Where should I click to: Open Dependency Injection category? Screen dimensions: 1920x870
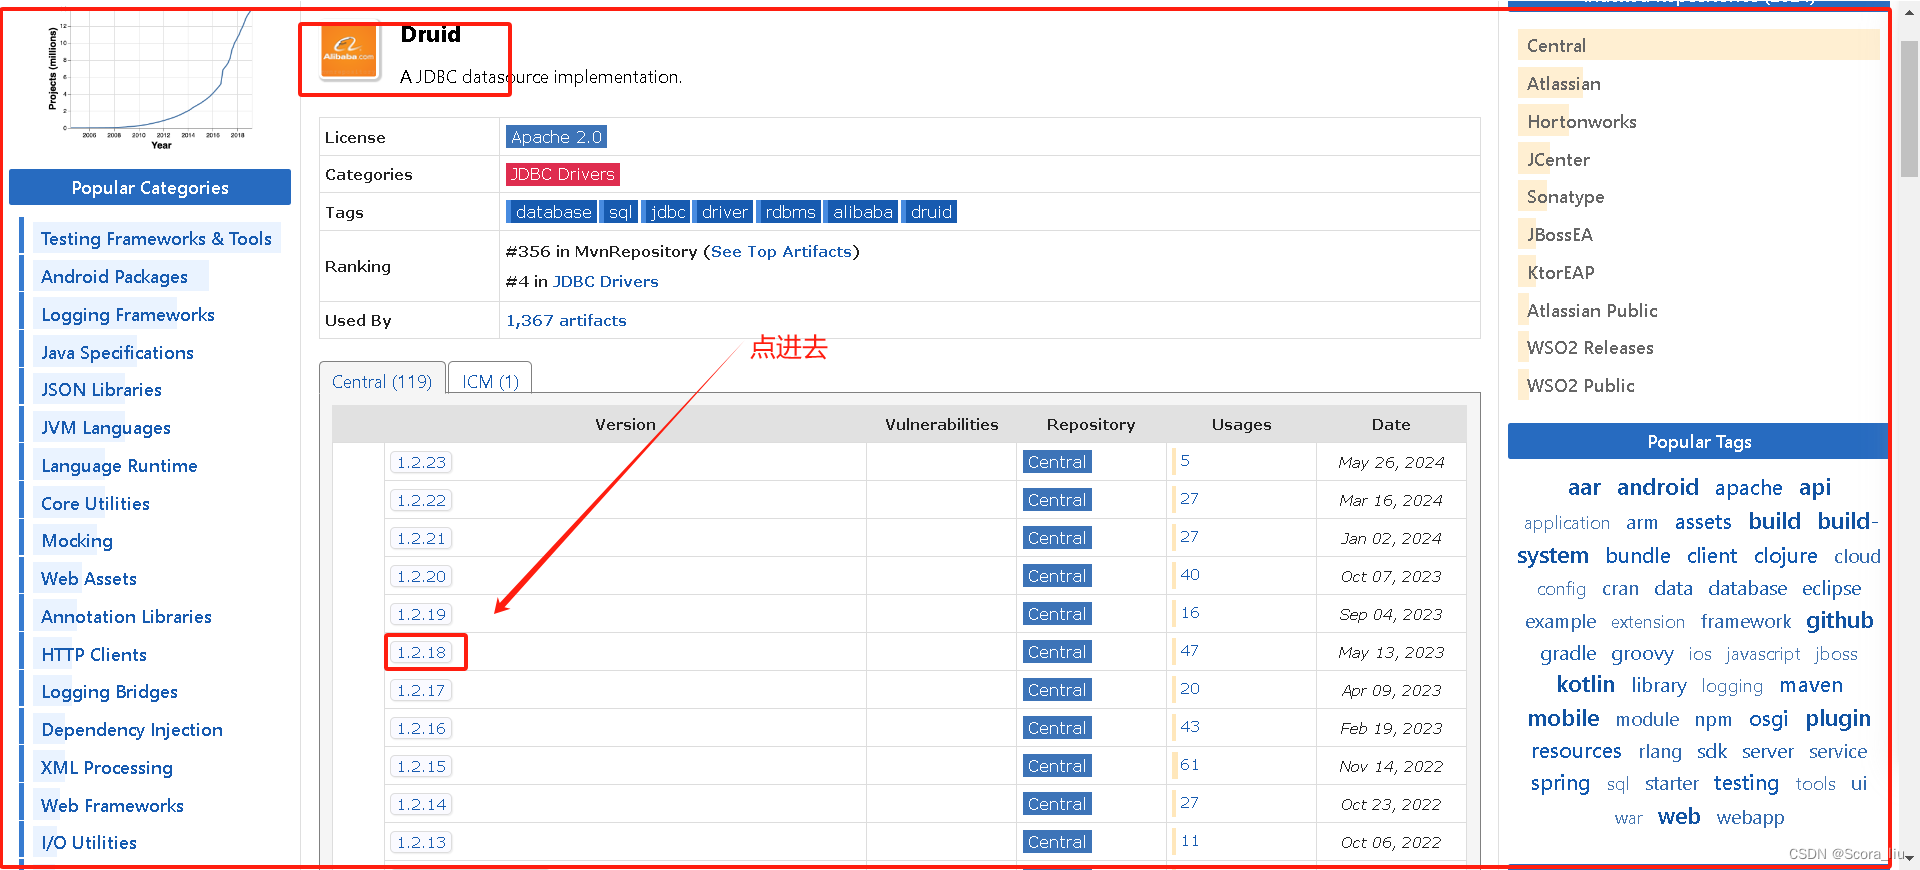[132, 730]
